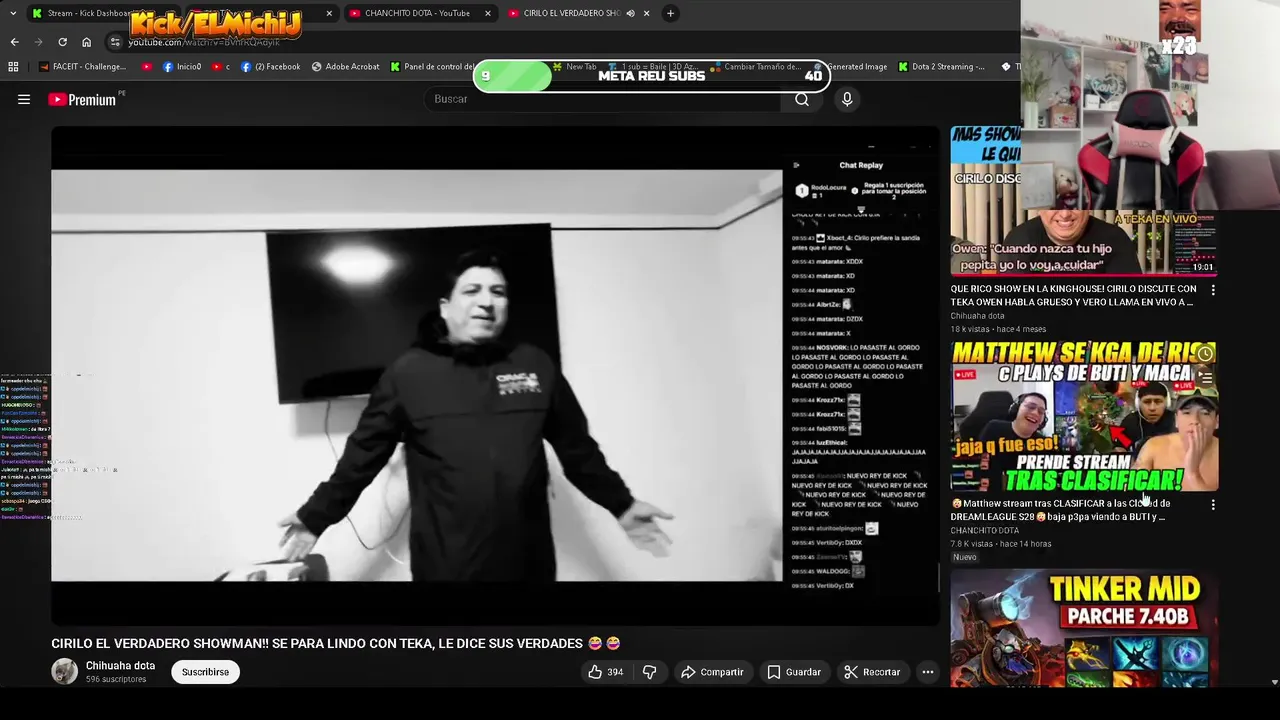Open the Dota 2 Streaming bookmark
The image size is (1280, 720).
(x=942, y=67)
